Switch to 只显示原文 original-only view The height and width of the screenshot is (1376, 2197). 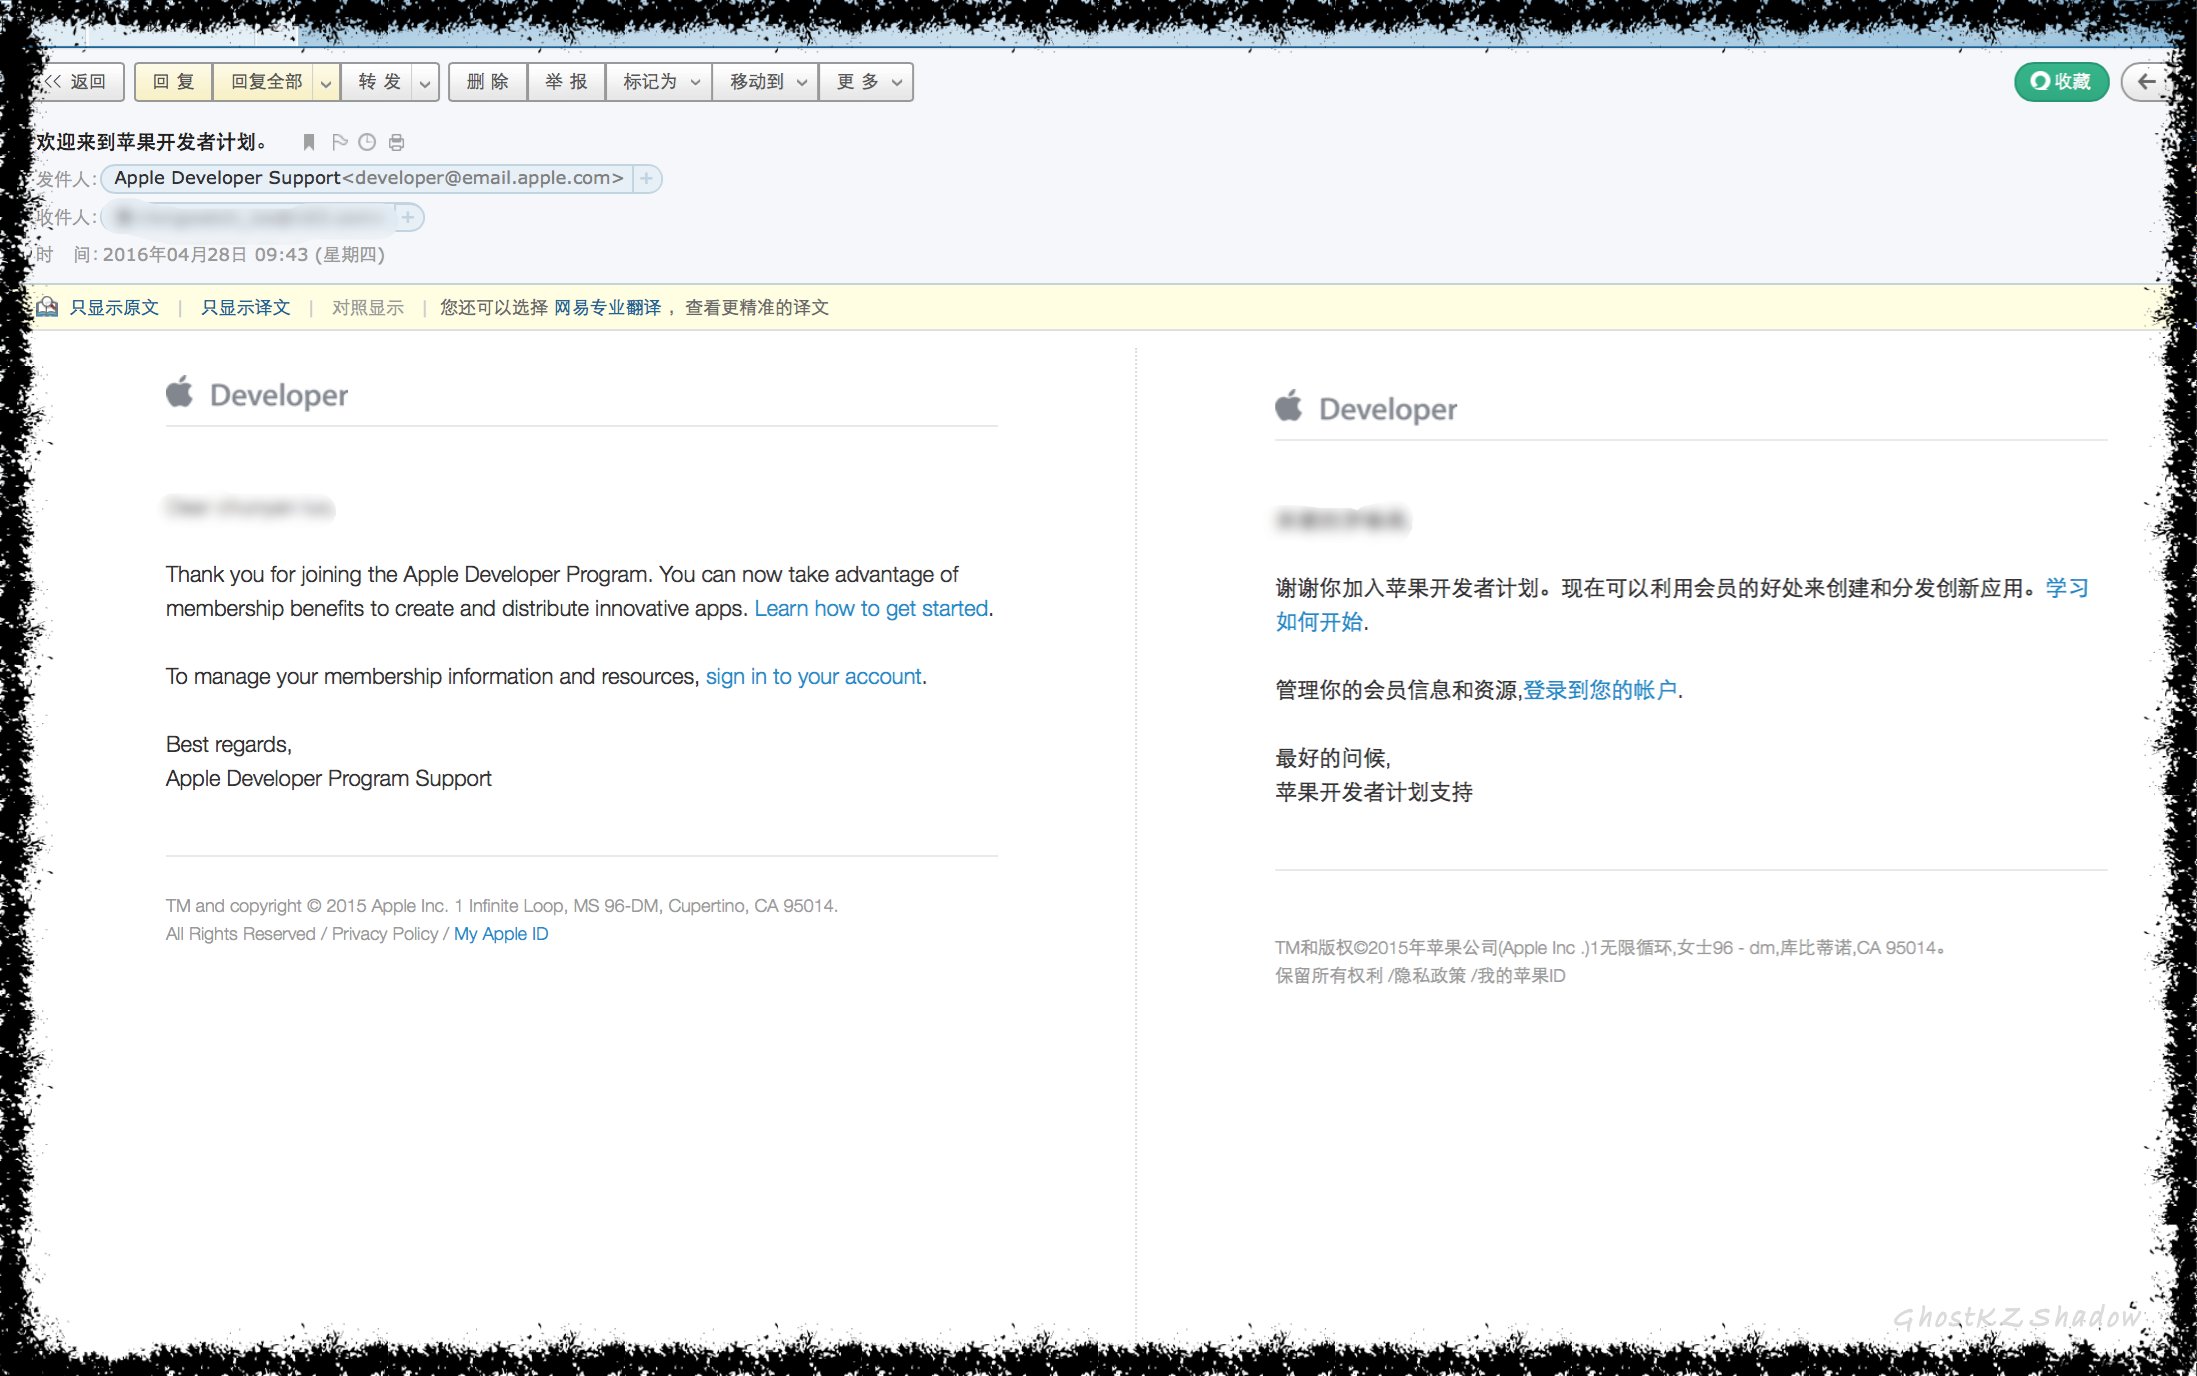pyautogui.click(x=113, y=308)
